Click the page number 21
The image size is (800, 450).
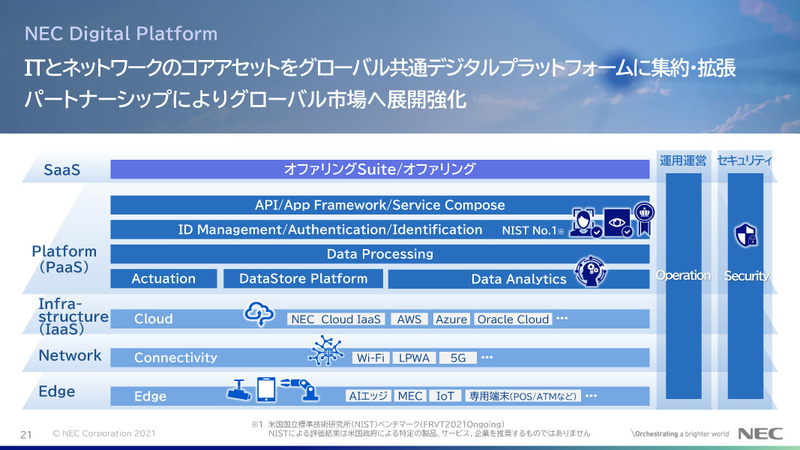26,435
